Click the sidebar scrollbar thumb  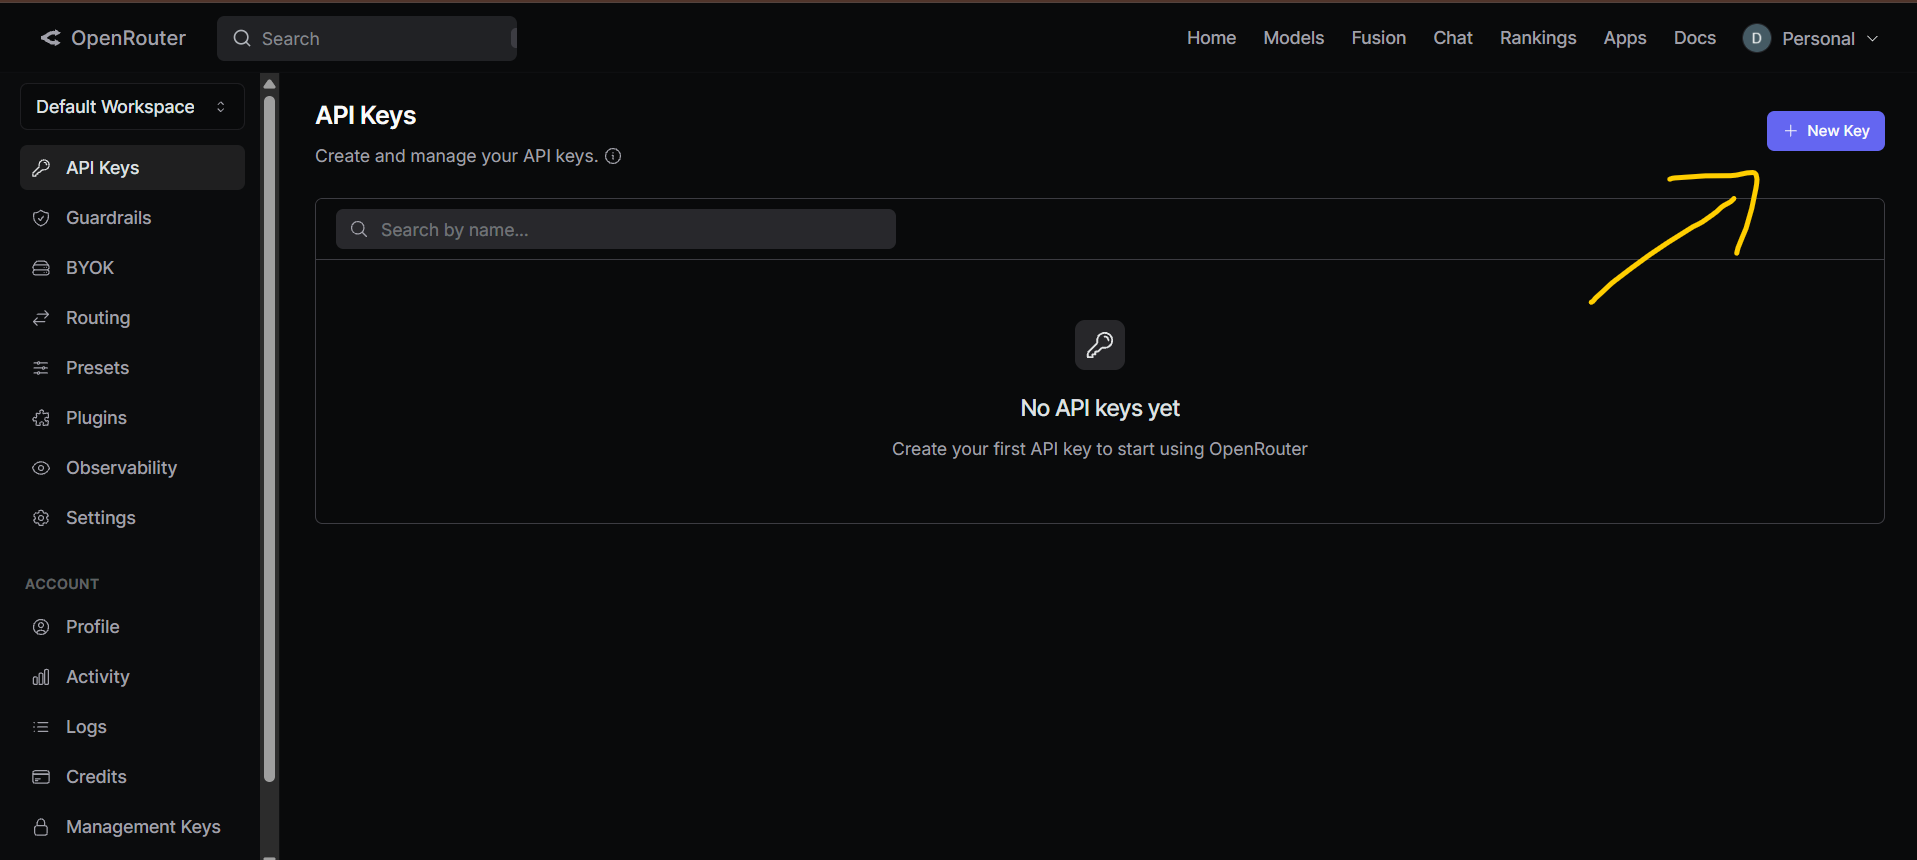tap(269, 438)
